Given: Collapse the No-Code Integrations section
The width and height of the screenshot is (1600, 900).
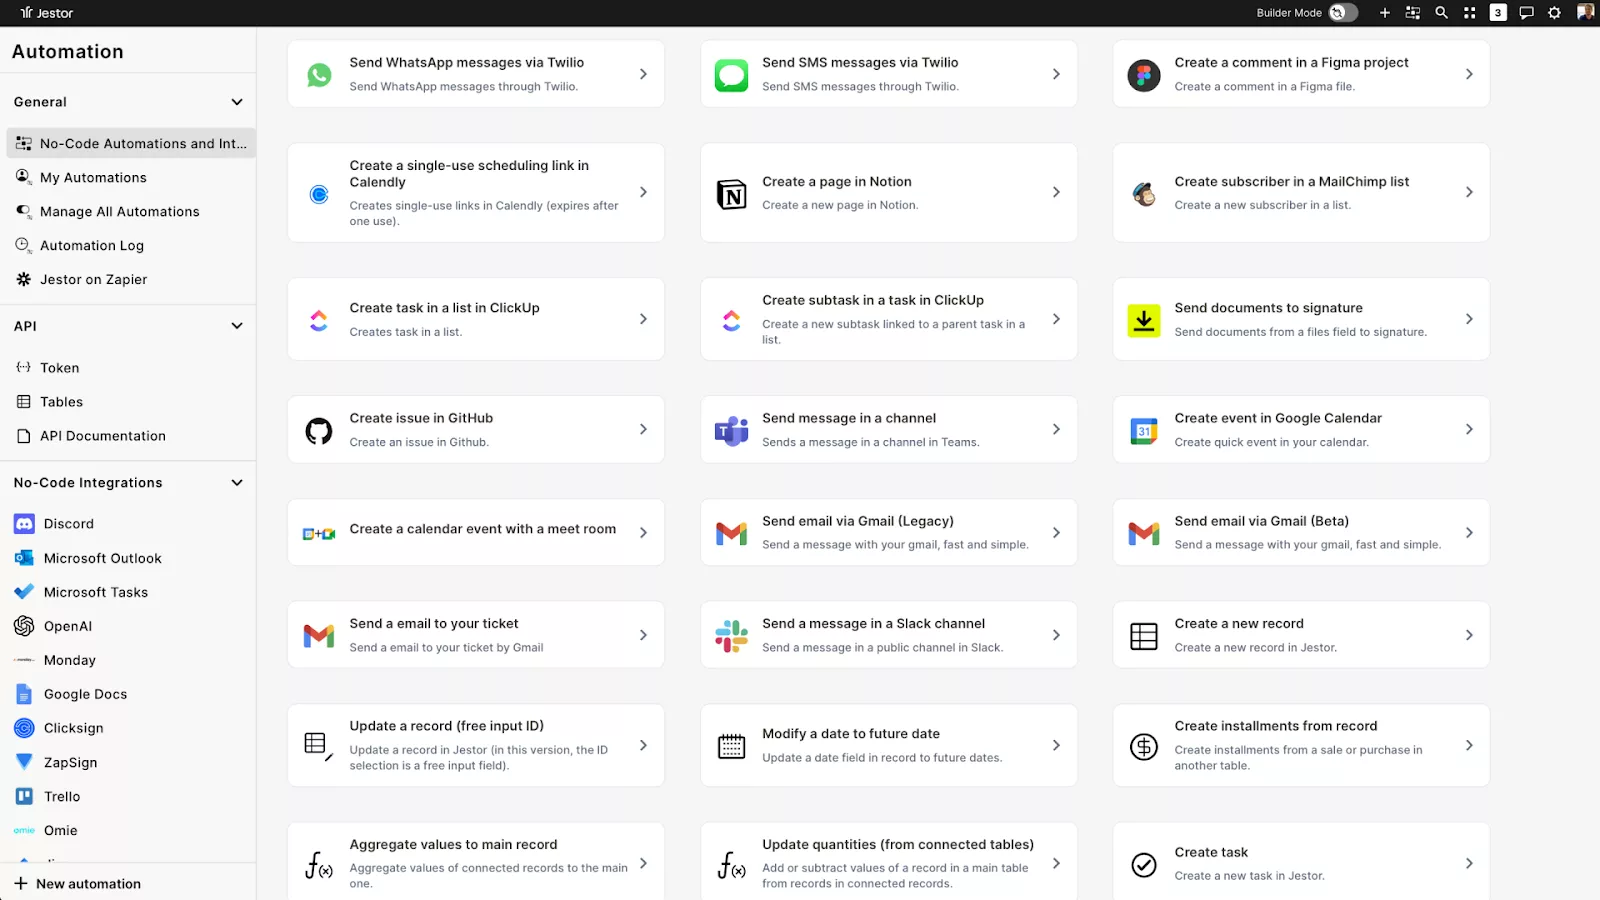Looking at the screenshot, I should click(x=237, y=483).
